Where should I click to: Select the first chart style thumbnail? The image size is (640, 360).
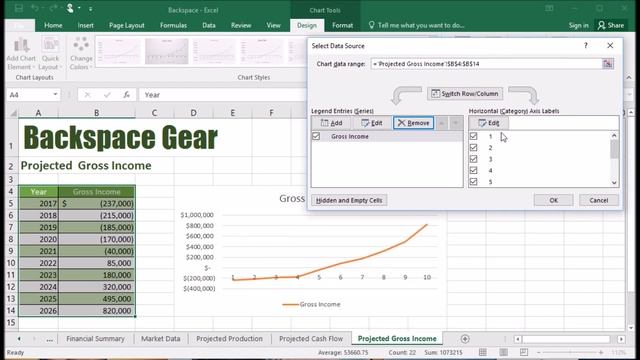coord(119,51)
